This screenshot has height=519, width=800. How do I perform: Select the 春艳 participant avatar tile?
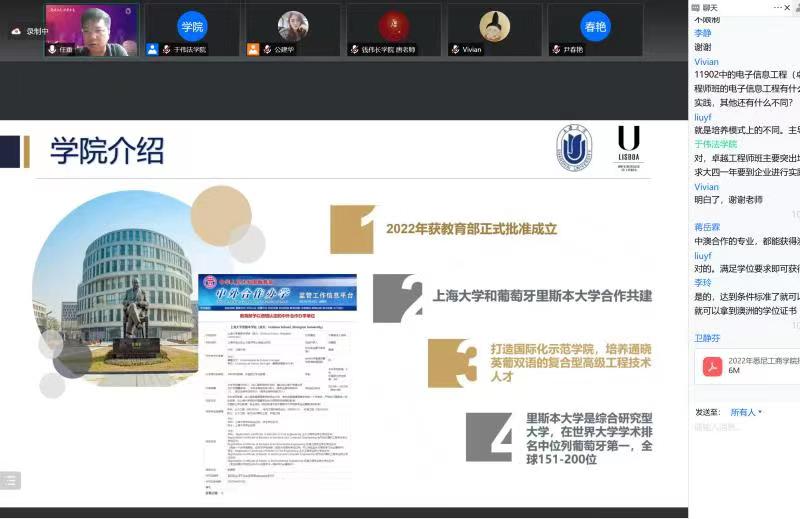click(x=594, y=27)
